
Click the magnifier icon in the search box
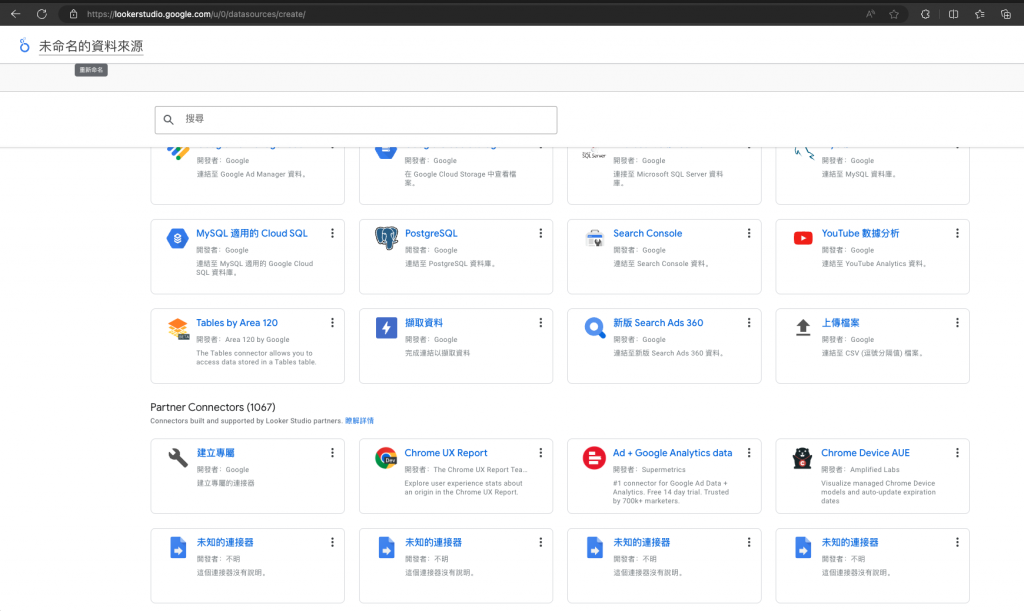168,119
